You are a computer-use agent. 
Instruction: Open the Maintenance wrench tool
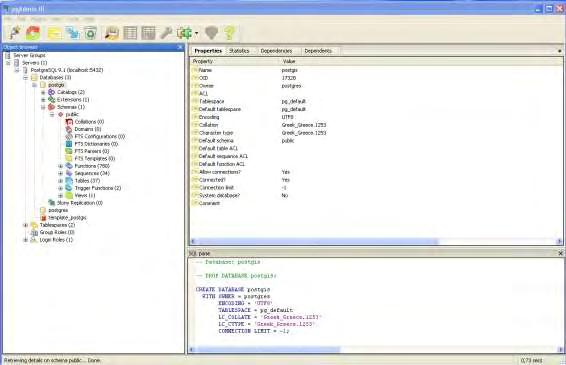[x=166, y=33]
